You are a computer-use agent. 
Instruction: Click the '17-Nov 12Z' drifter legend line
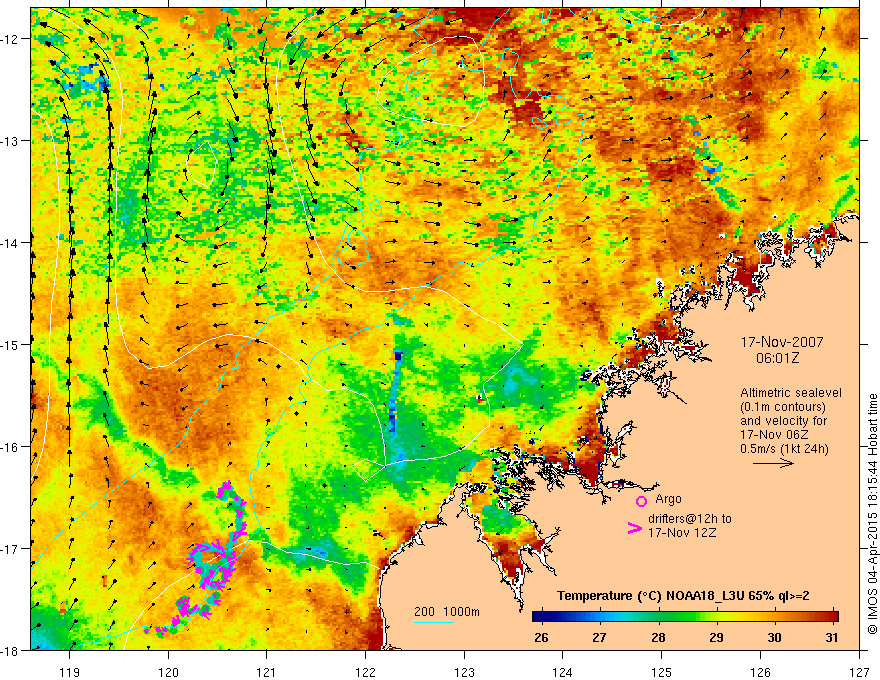coord(682,532)
